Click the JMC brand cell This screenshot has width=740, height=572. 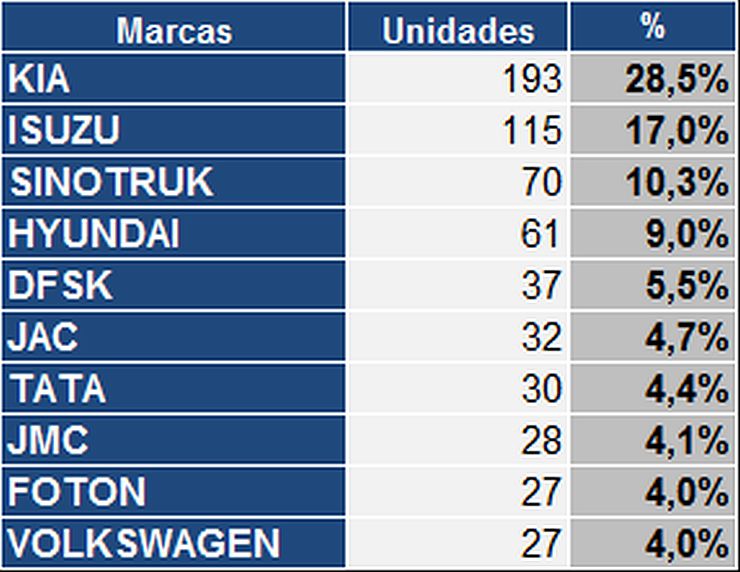pyautogui.click(x=174, y=440)
